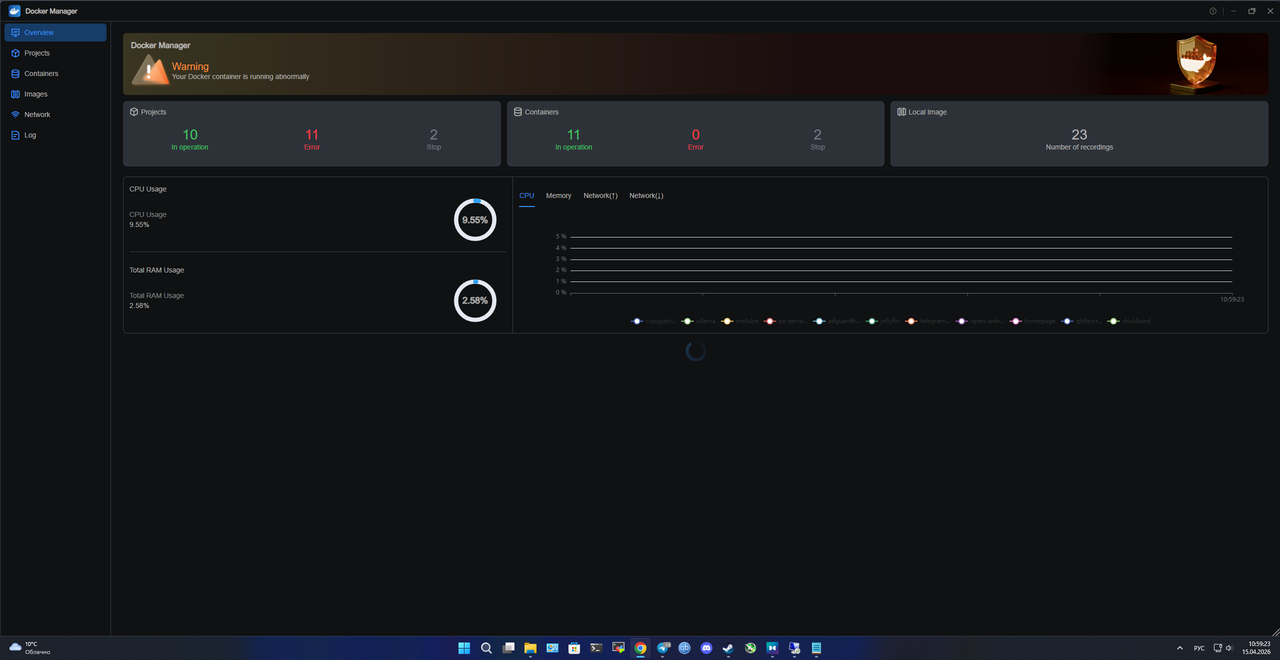Open Steam from the taskbar
This screenshot has height=660, width=1280.
coord(728,648)
